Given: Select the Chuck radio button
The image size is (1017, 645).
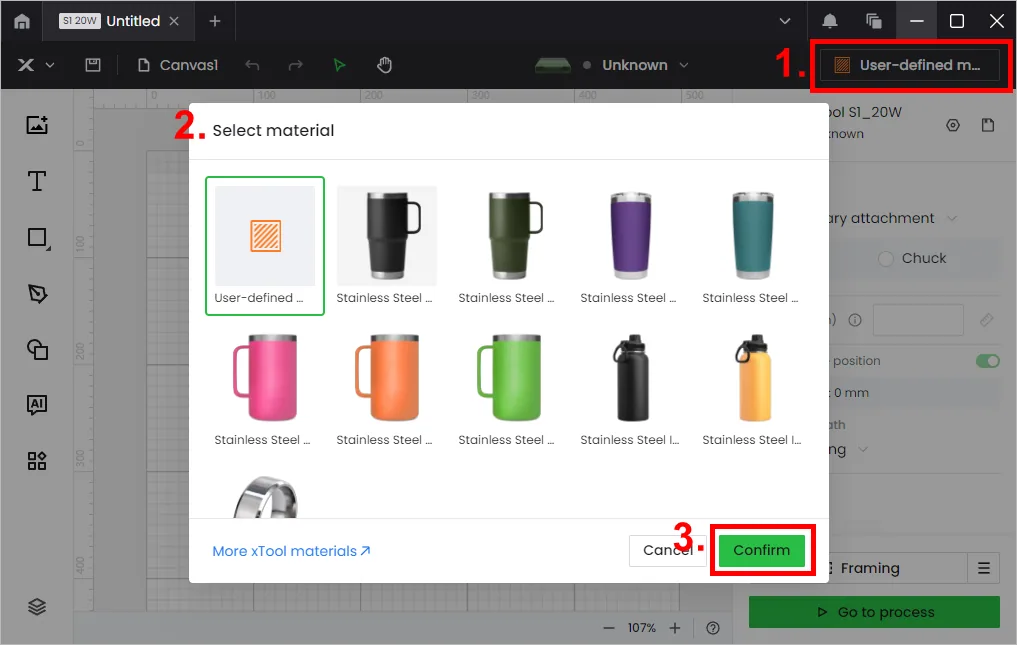Looking at the screenshot, I should tap(886, 258).
